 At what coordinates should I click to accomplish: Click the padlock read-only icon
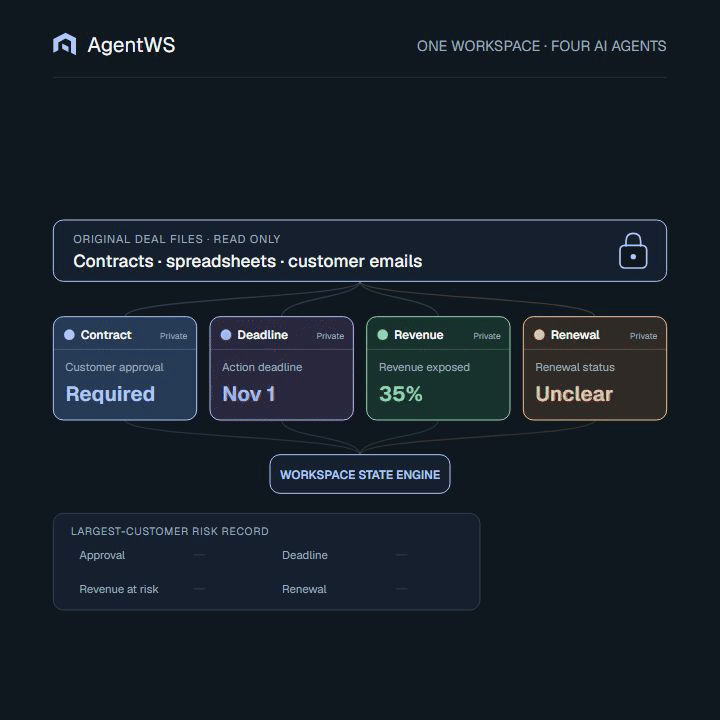click(633, 251)
